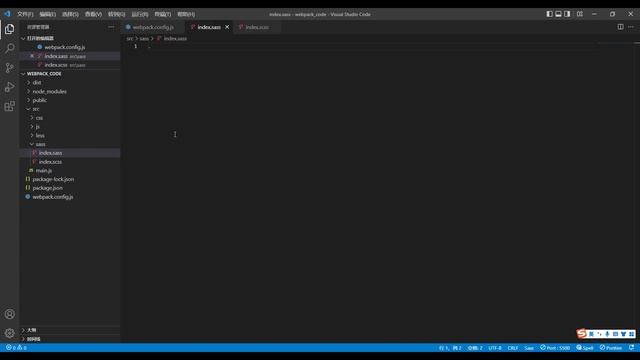Click the UTF-8 encoding in status bar
Viewport: 640px width, 360px height.
495,348
